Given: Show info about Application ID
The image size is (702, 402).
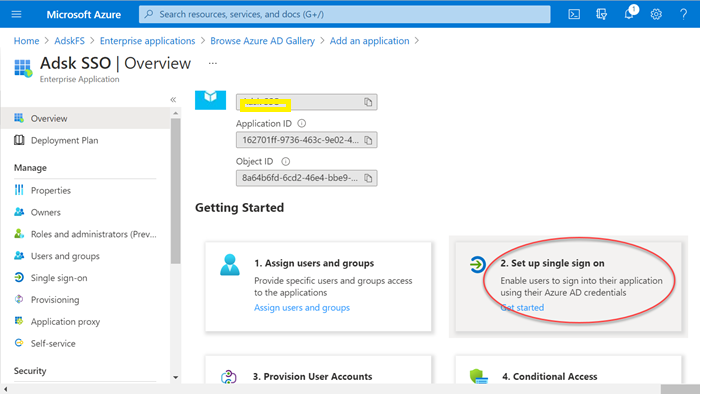Looking at the screenshot, I should coord(302,123).
